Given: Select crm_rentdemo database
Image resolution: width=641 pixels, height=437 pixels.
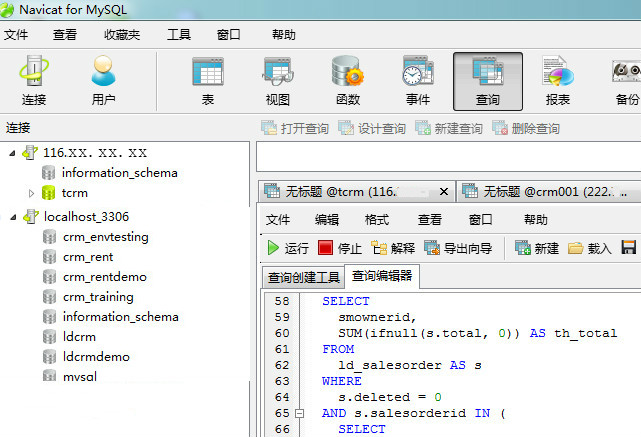Looking at the screenshot, I should pyautogui.click(x=105, y=277).
